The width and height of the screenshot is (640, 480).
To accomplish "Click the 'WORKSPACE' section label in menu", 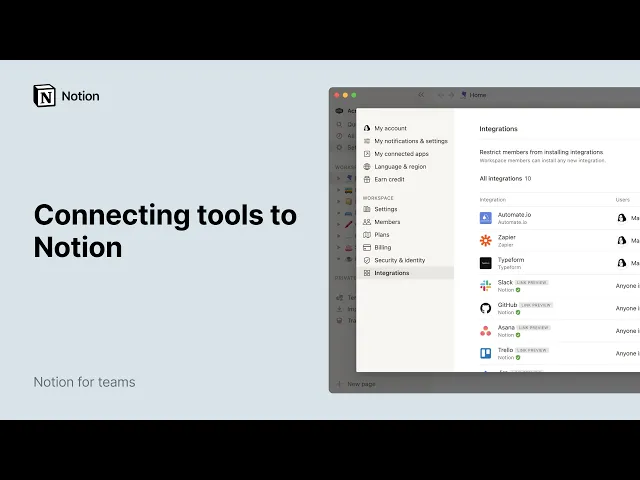I will 378,198.
